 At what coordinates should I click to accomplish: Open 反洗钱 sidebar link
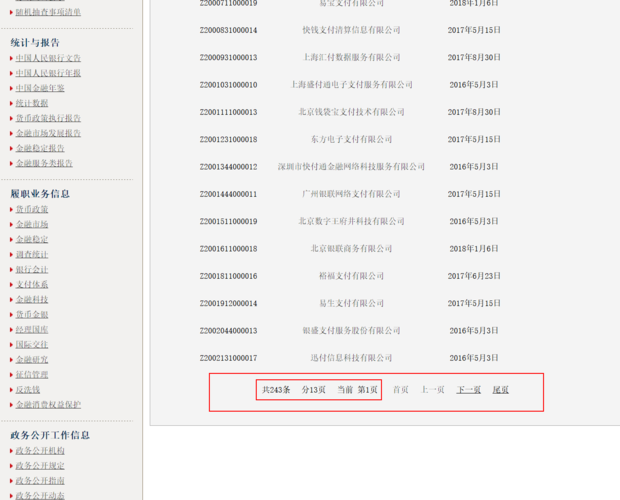pos(28,390)
